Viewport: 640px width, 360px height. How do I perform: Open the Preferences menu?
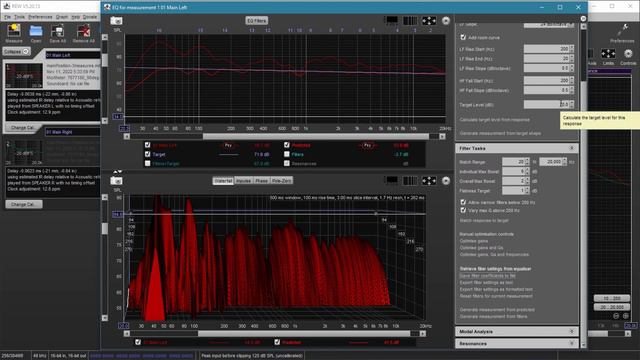pyautogui.click(x=40, y=17)
